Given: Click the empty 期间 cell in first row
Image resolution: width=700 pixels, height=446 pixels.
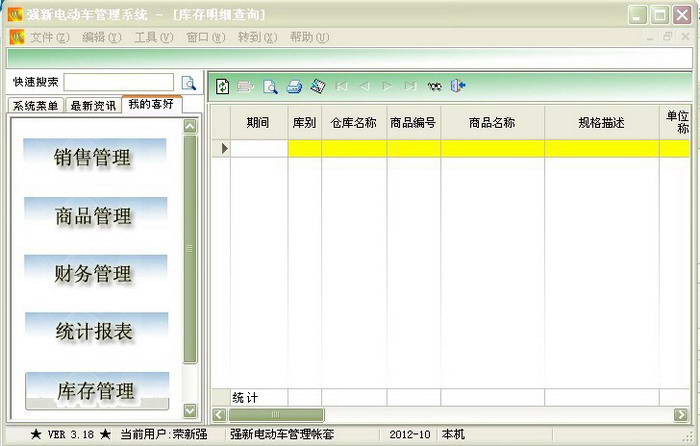Looking at the screenshot, I should click(x=259, y=148).
